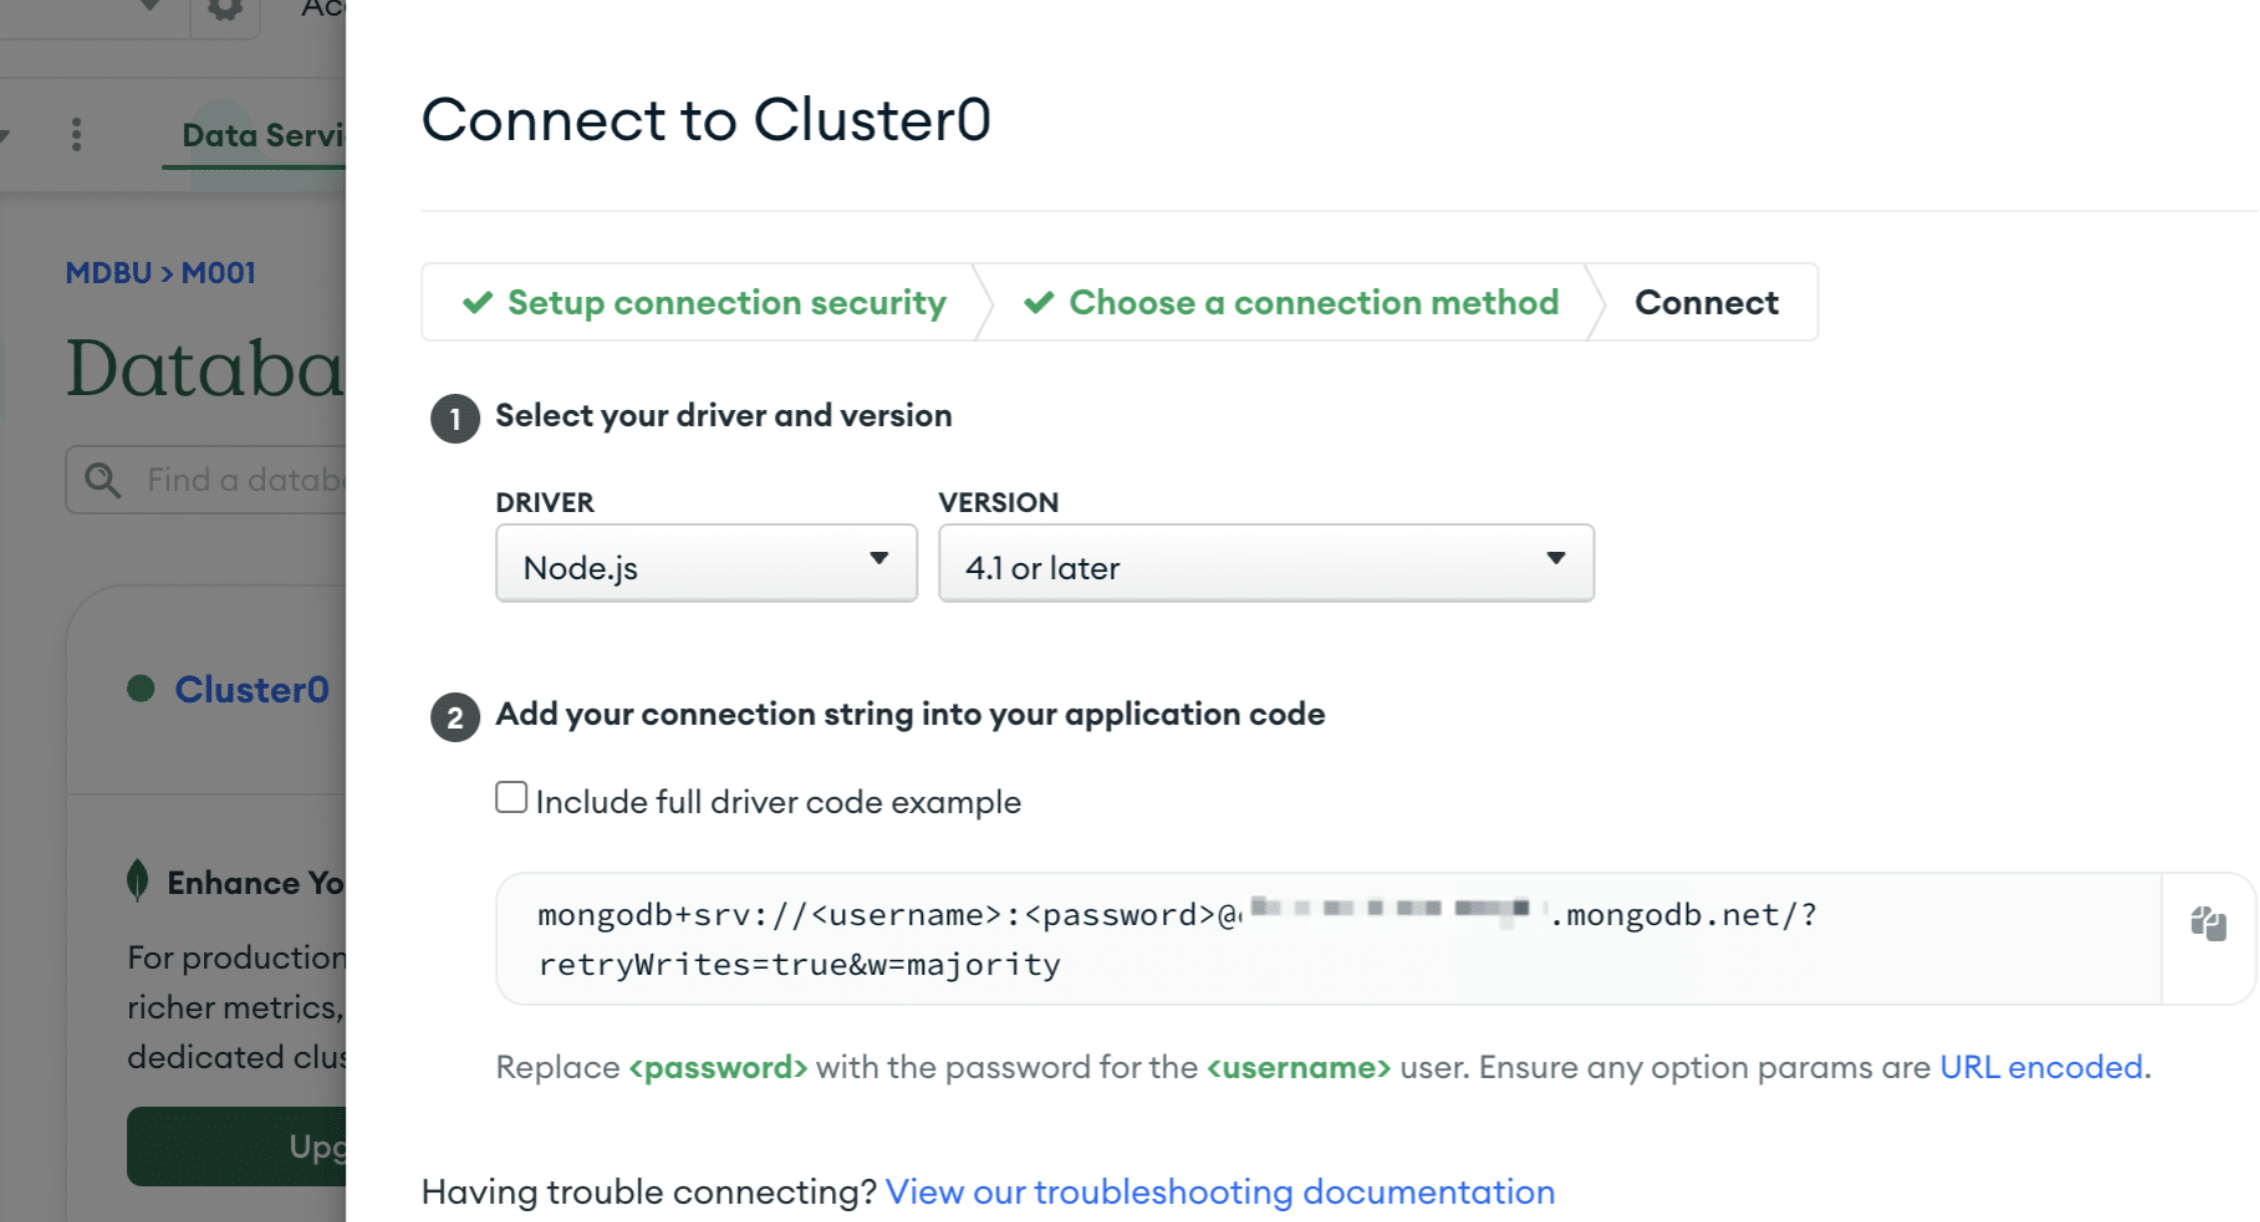This screenshot has height=1222, width=2260.
Task: Go to Setup connection security step
Action: 704,302
